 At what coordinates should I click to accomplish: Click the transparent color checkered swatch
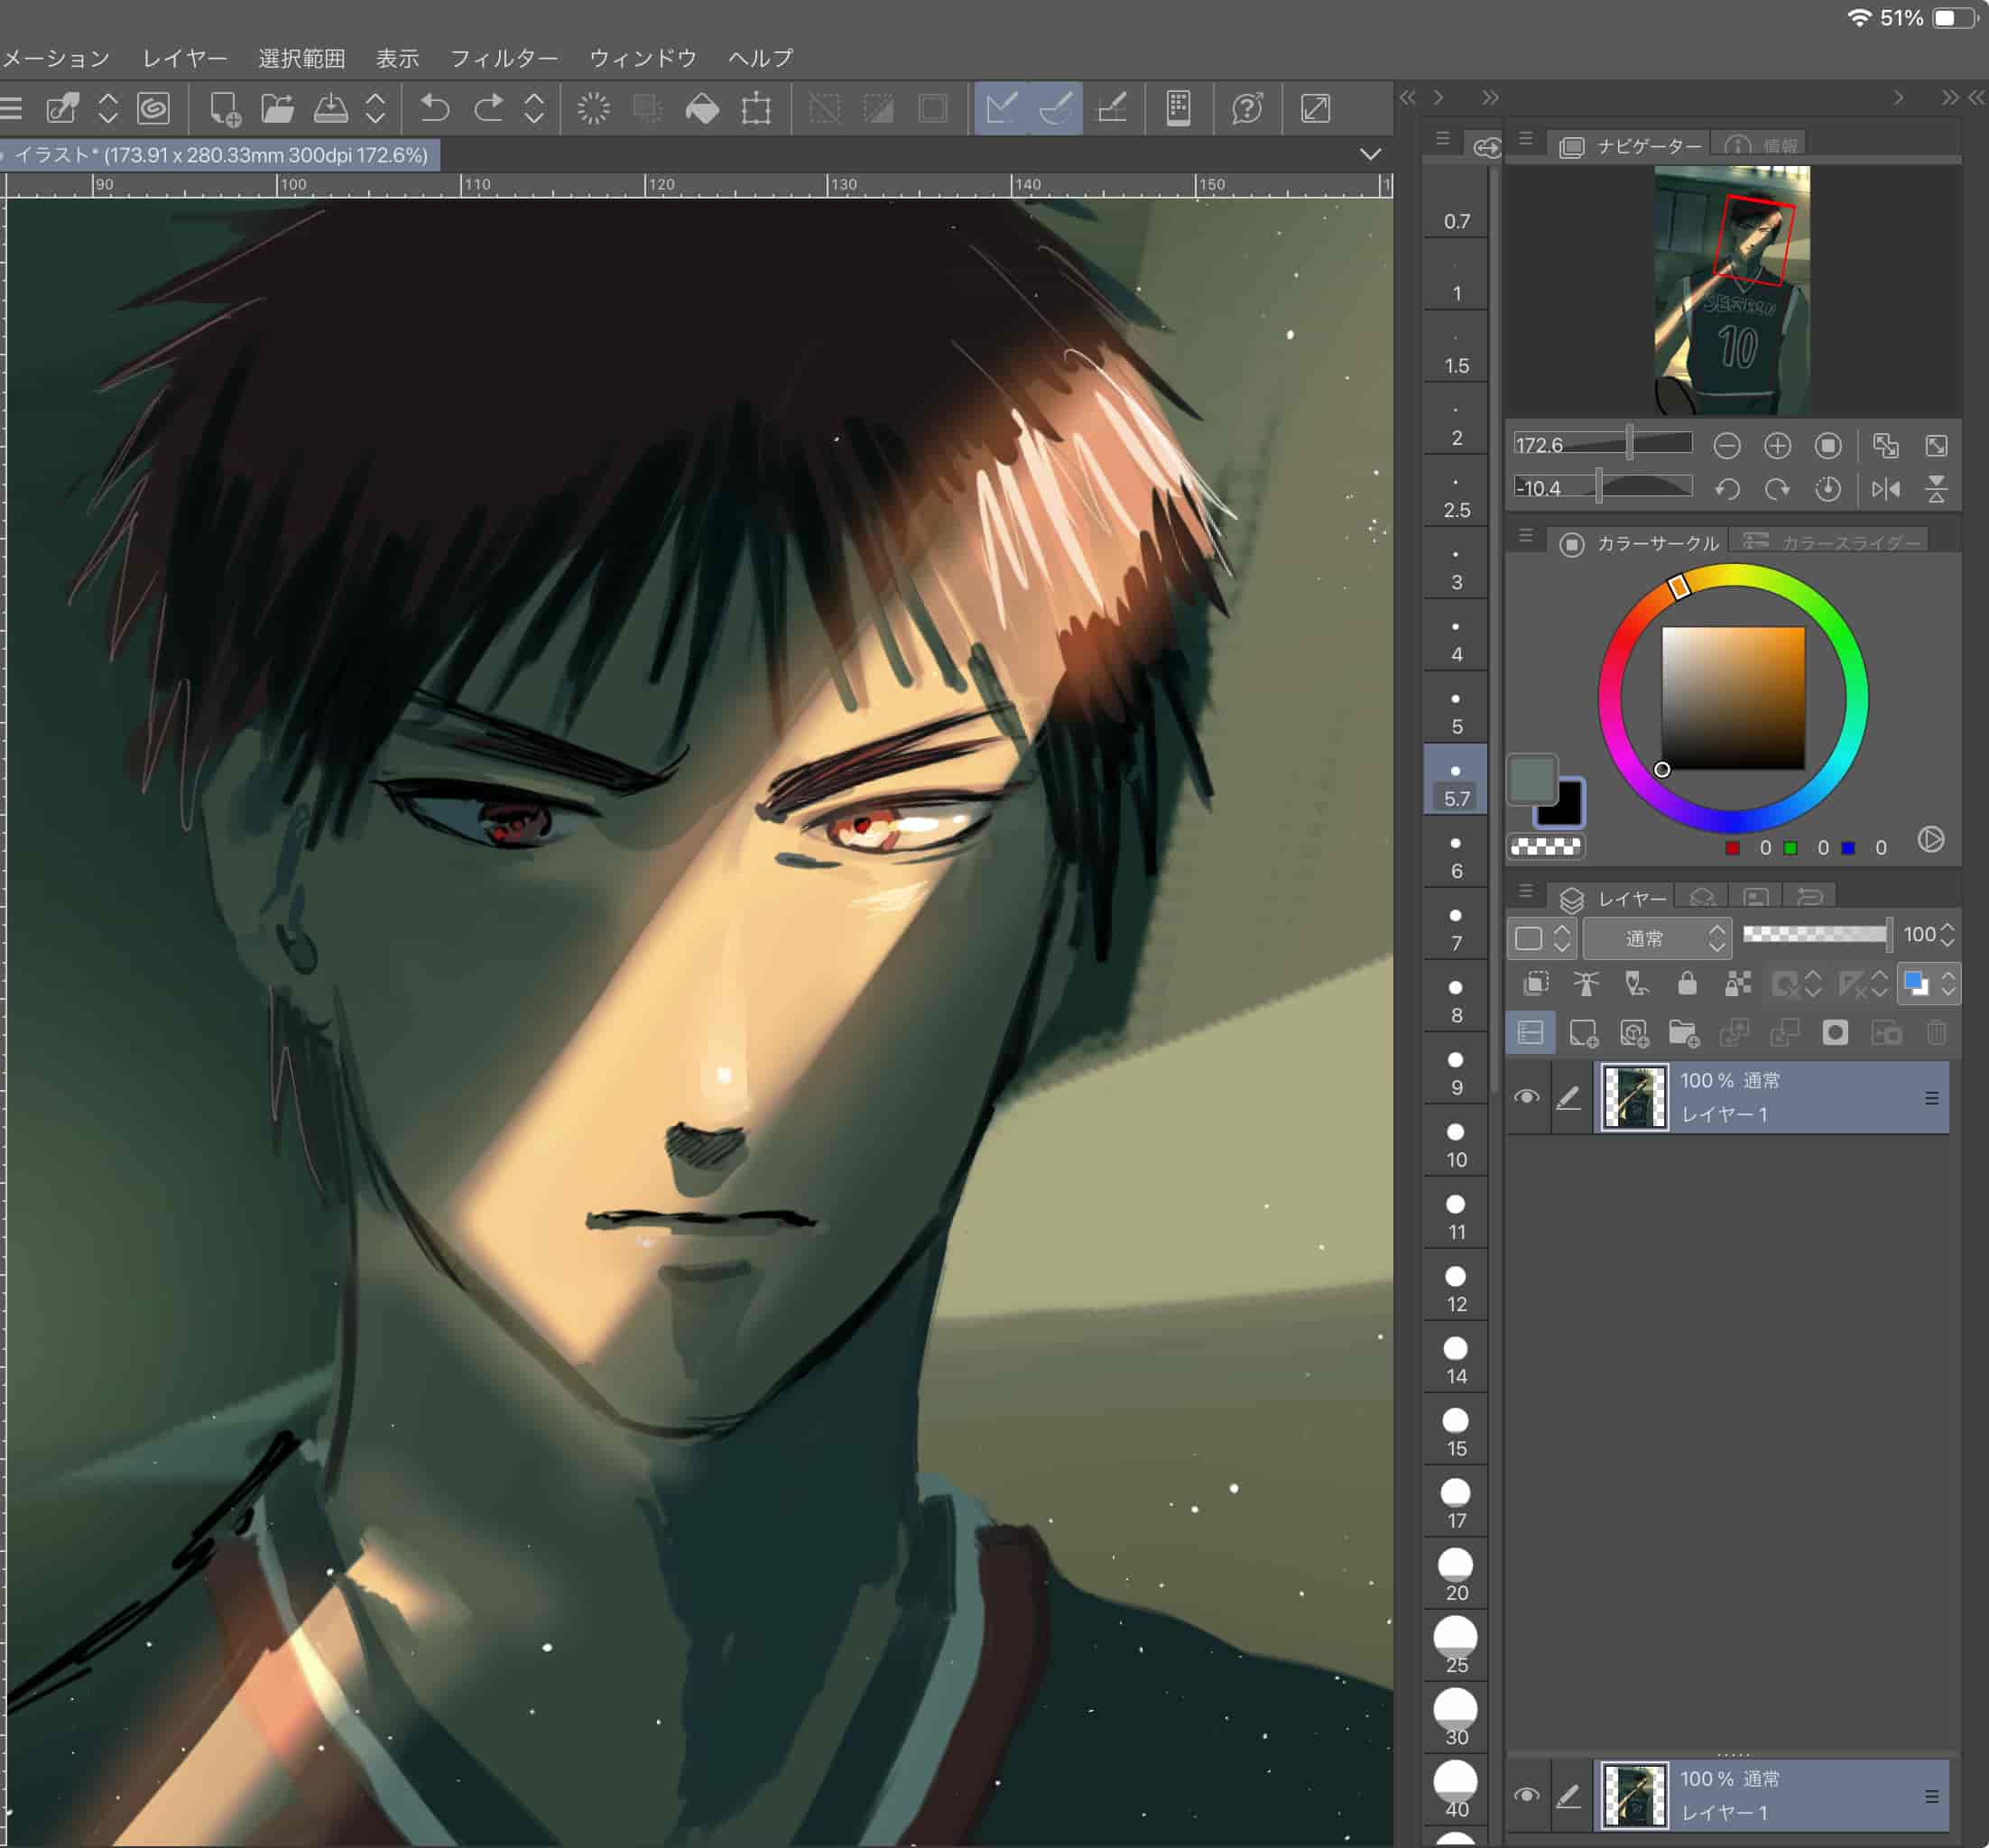(x=1546, y=847)
